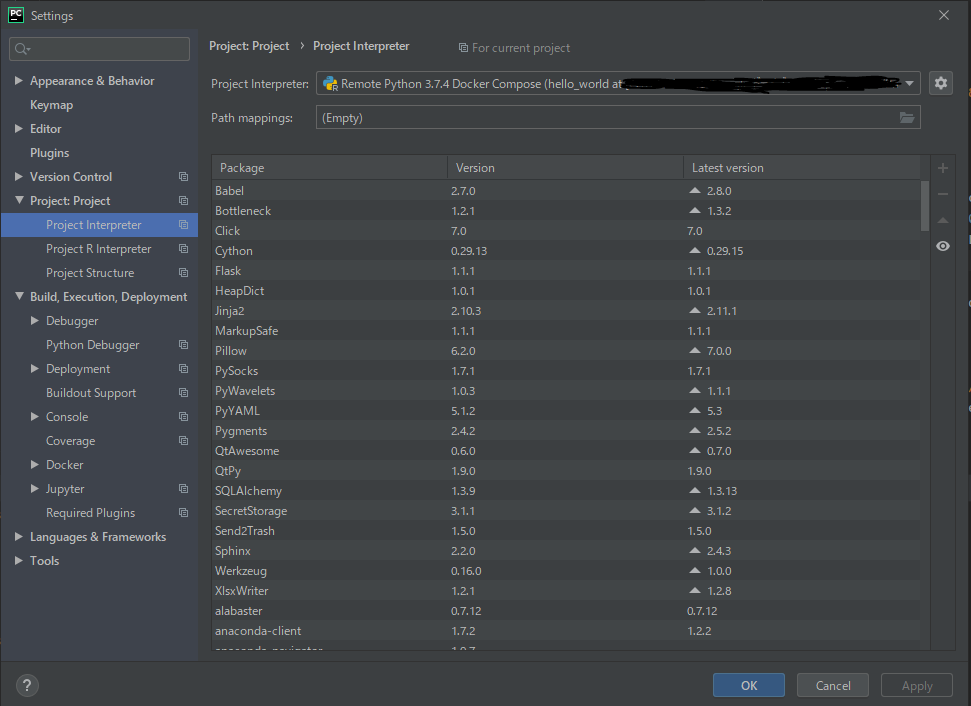Select Keymap in settings tree
971x706 pixels.
tap(51, 105)
